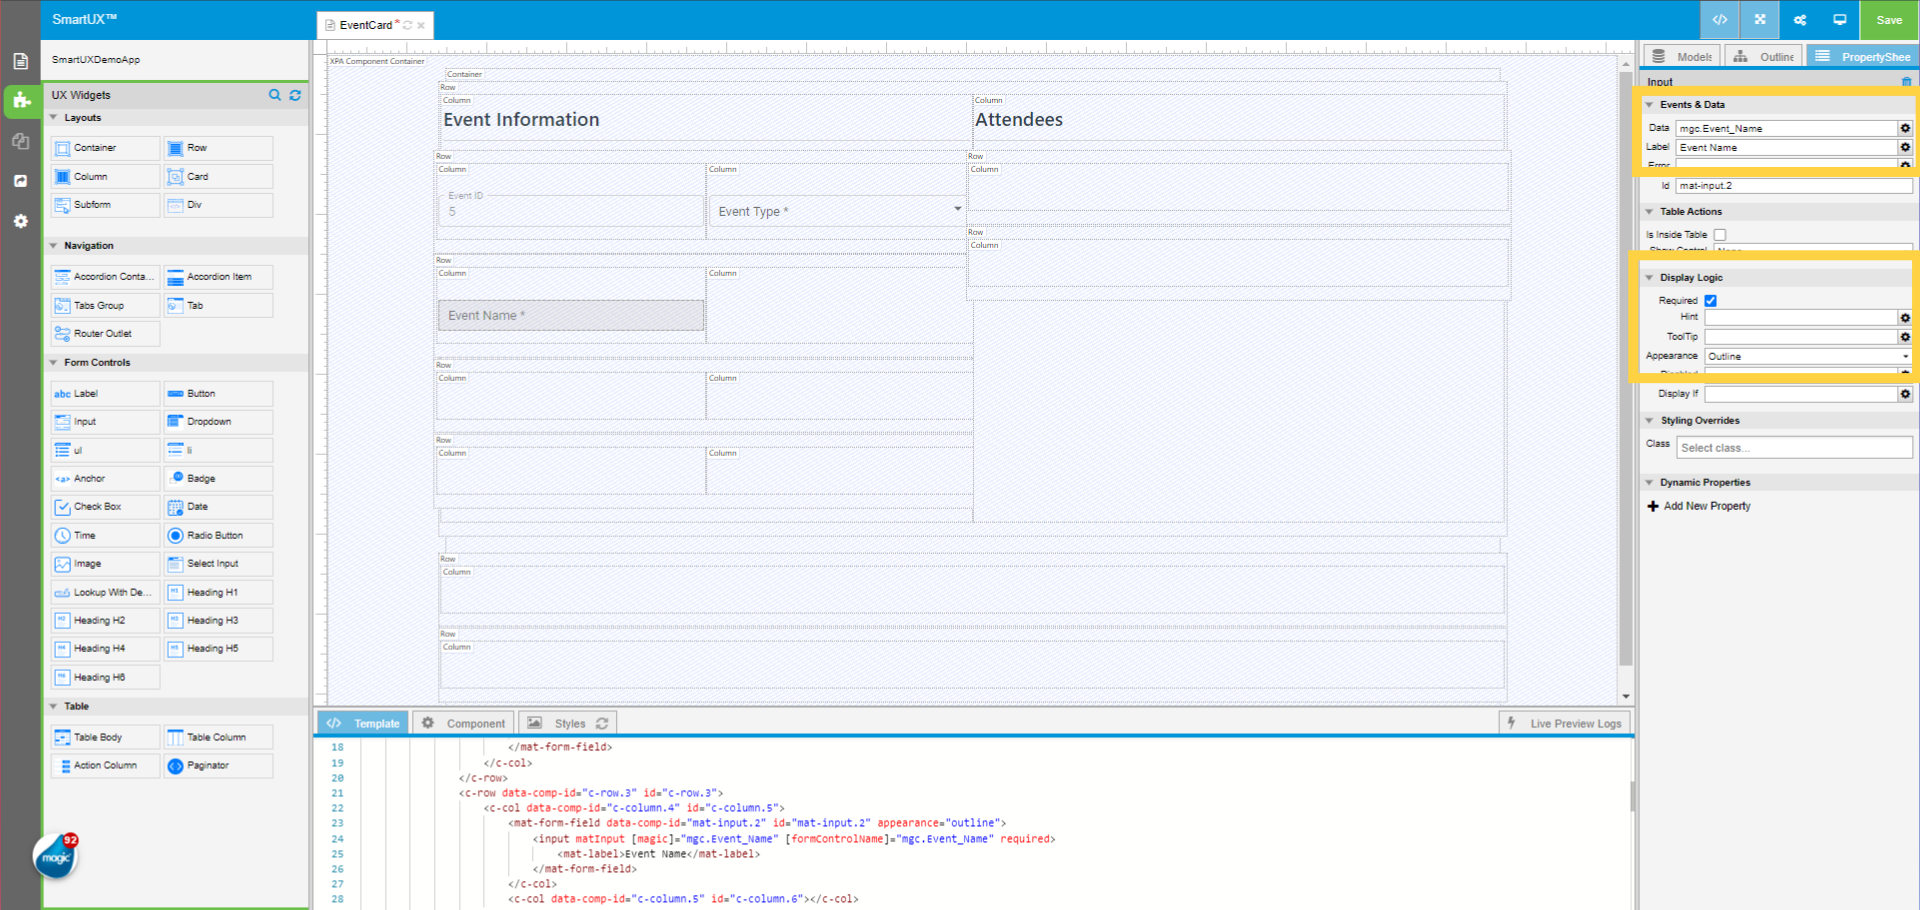The width and height of the screenshot is (1920, 910).
Task: Refresh the UX Widgets list
Action: tap(295, 95)
